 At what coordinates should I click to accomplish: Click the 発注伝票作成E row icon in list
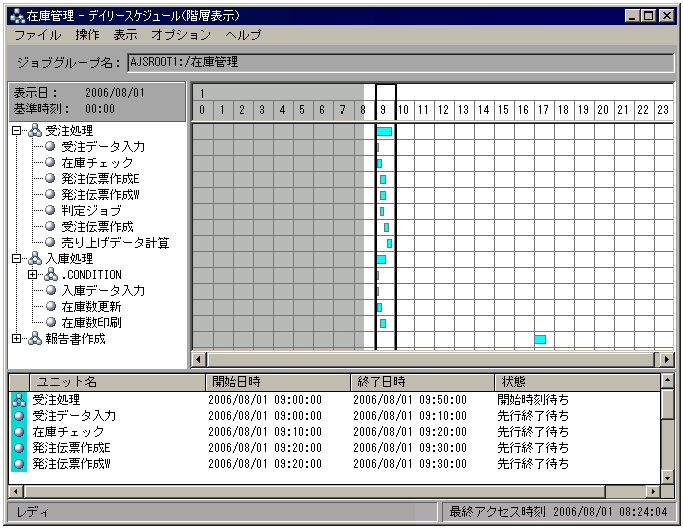pos(19,448)
